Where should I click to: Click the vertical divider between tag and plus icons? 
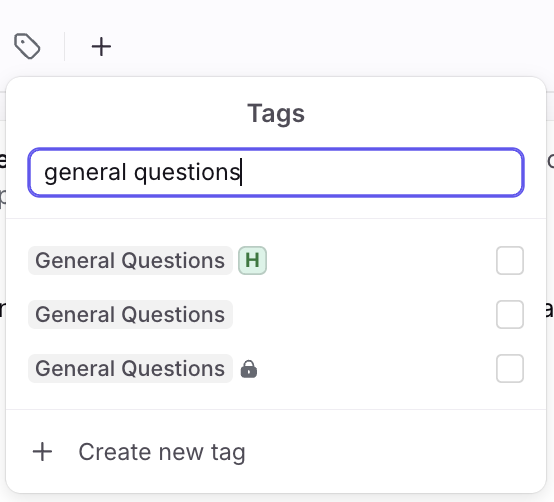tap(65, 46)
